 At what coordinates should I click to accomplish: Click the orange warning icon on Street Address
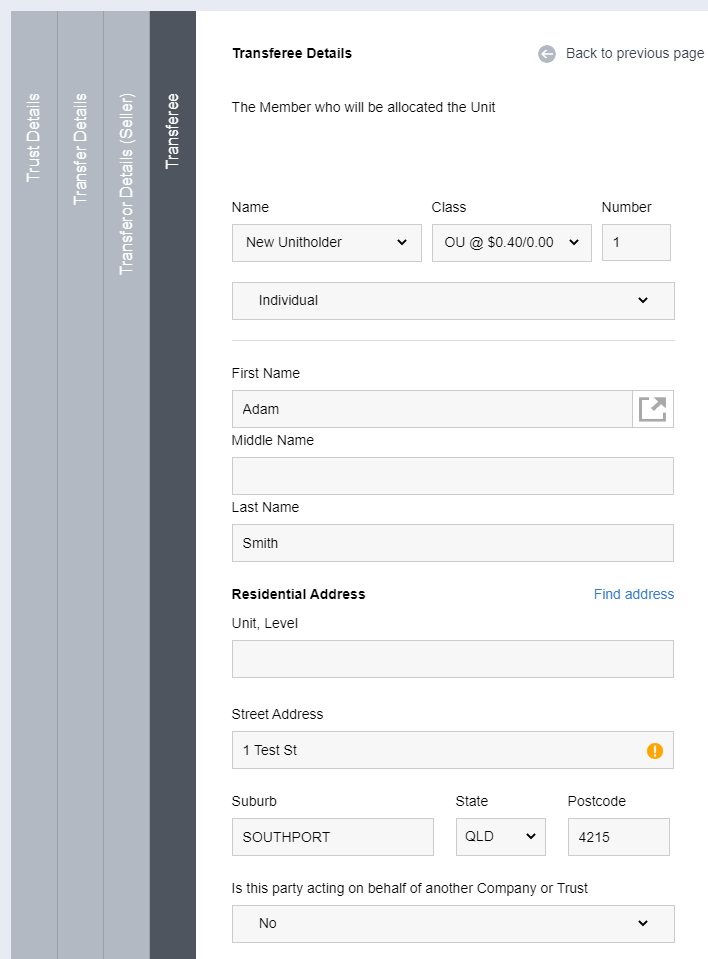coord(655,750)
